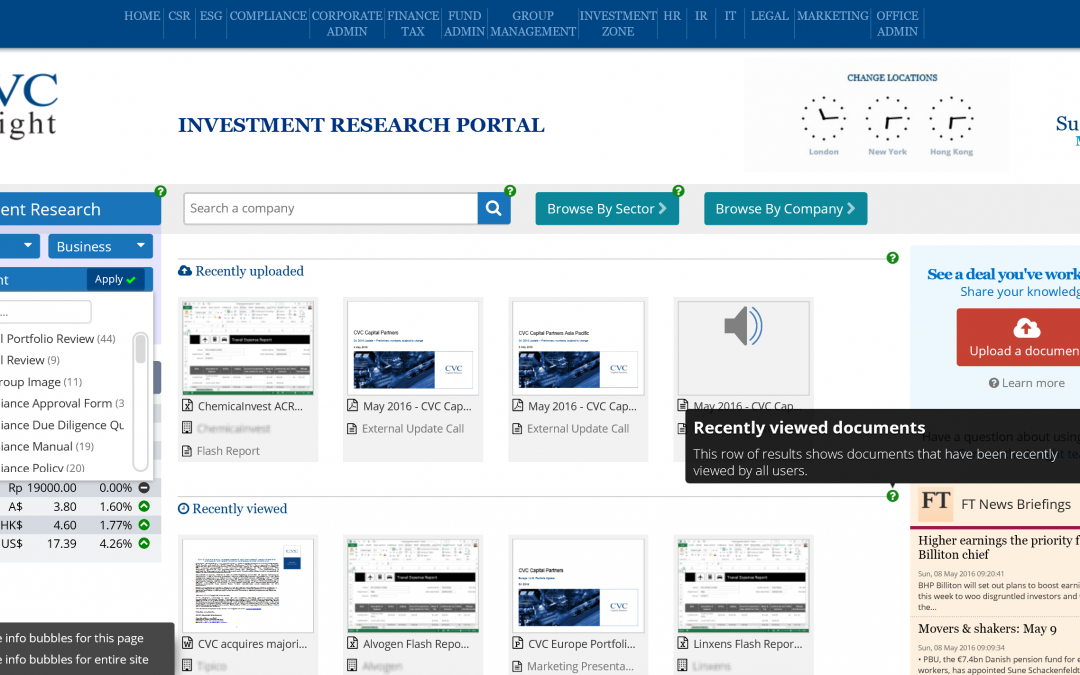The height and width of the screenshot is (675, 1080).
Task: Click the Hong Kong clock
Action: [x=951, y=119]
